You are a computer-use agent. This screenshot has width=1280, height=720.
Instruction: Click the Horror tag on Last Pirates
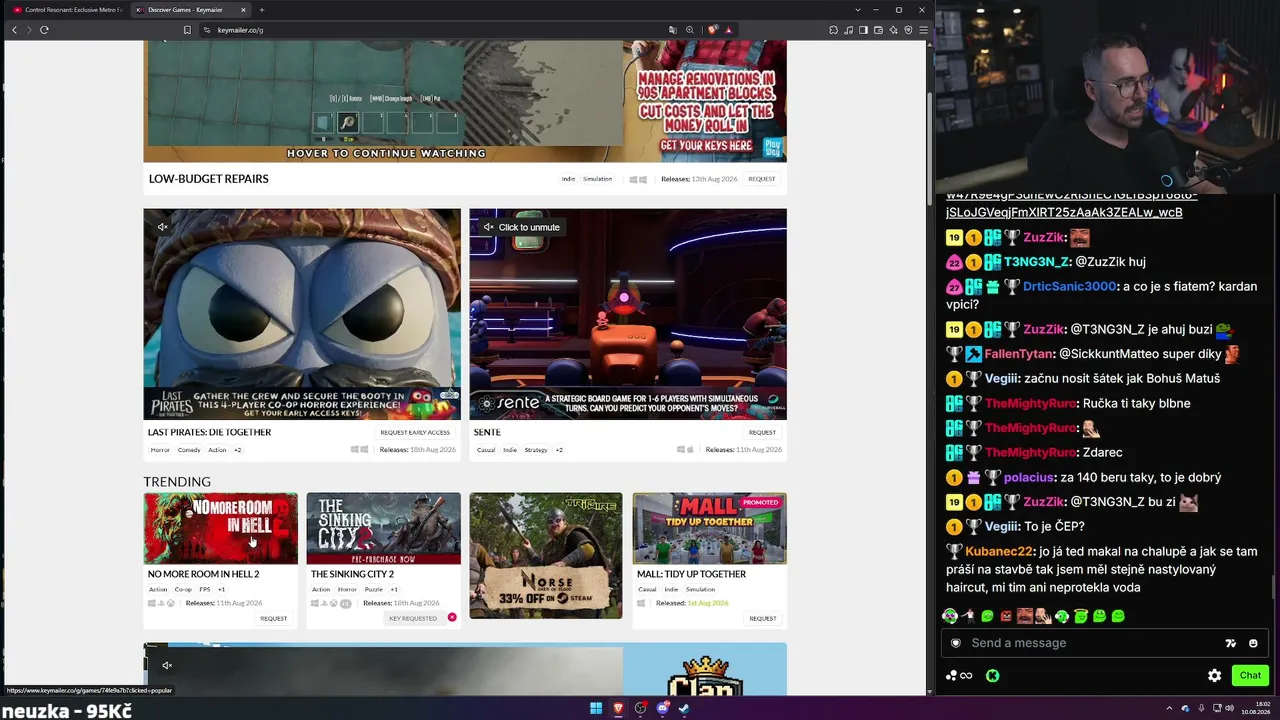click(x=160, y=450)
